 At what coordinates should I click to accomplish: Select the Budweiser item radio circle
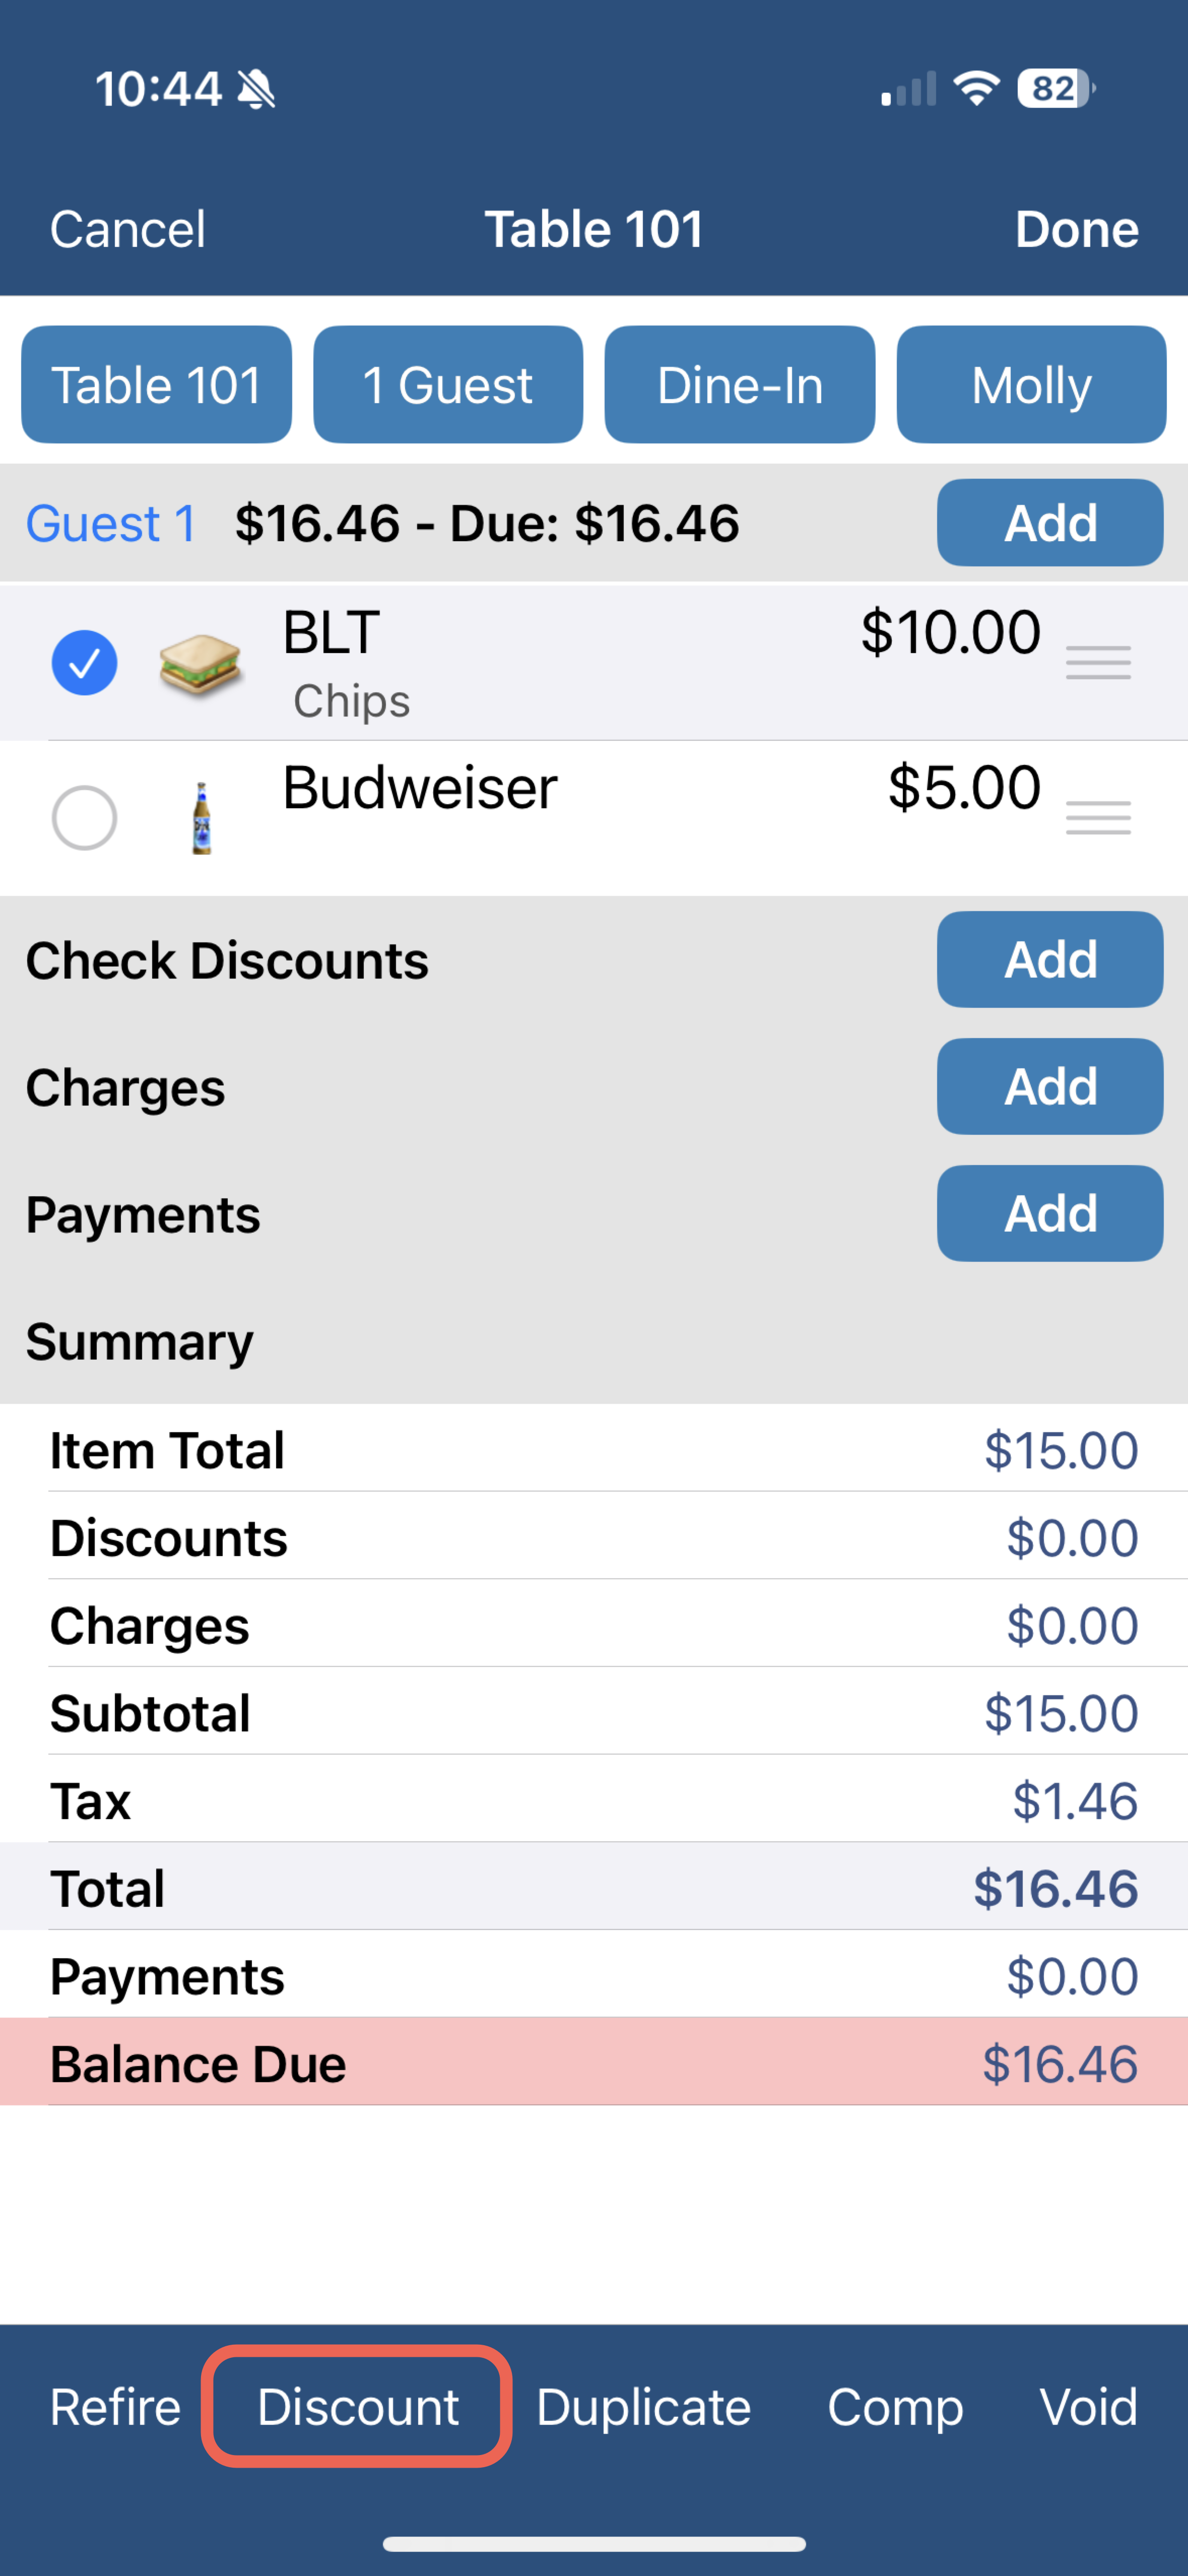[x=84, y=818]
